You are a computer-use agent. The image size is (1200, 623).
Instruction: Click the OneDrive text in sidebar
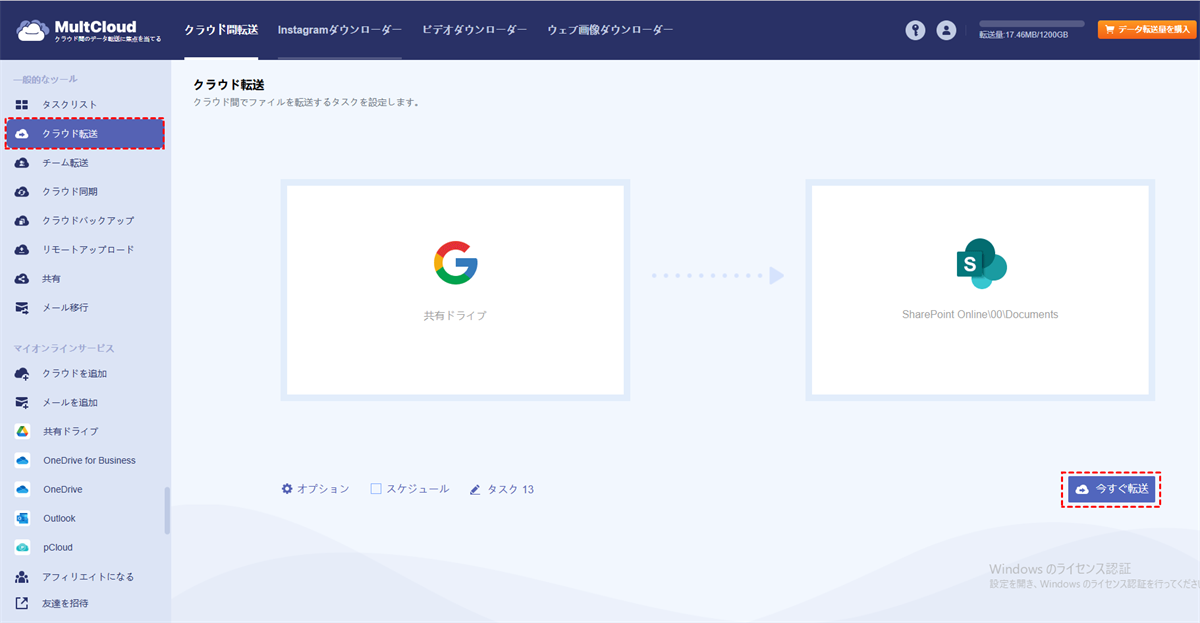pos(62,490)
